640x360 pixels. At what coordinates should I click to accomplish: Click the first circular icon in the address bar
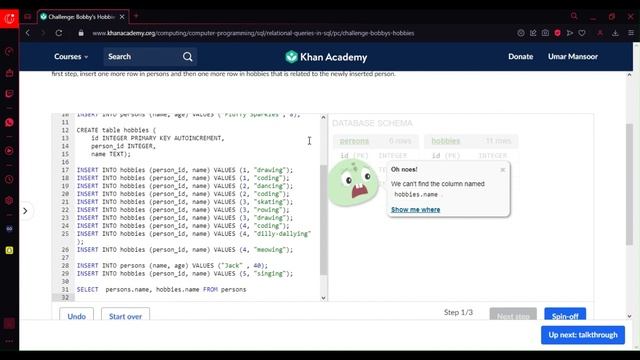pyautogui.click(x=521, y=33)
